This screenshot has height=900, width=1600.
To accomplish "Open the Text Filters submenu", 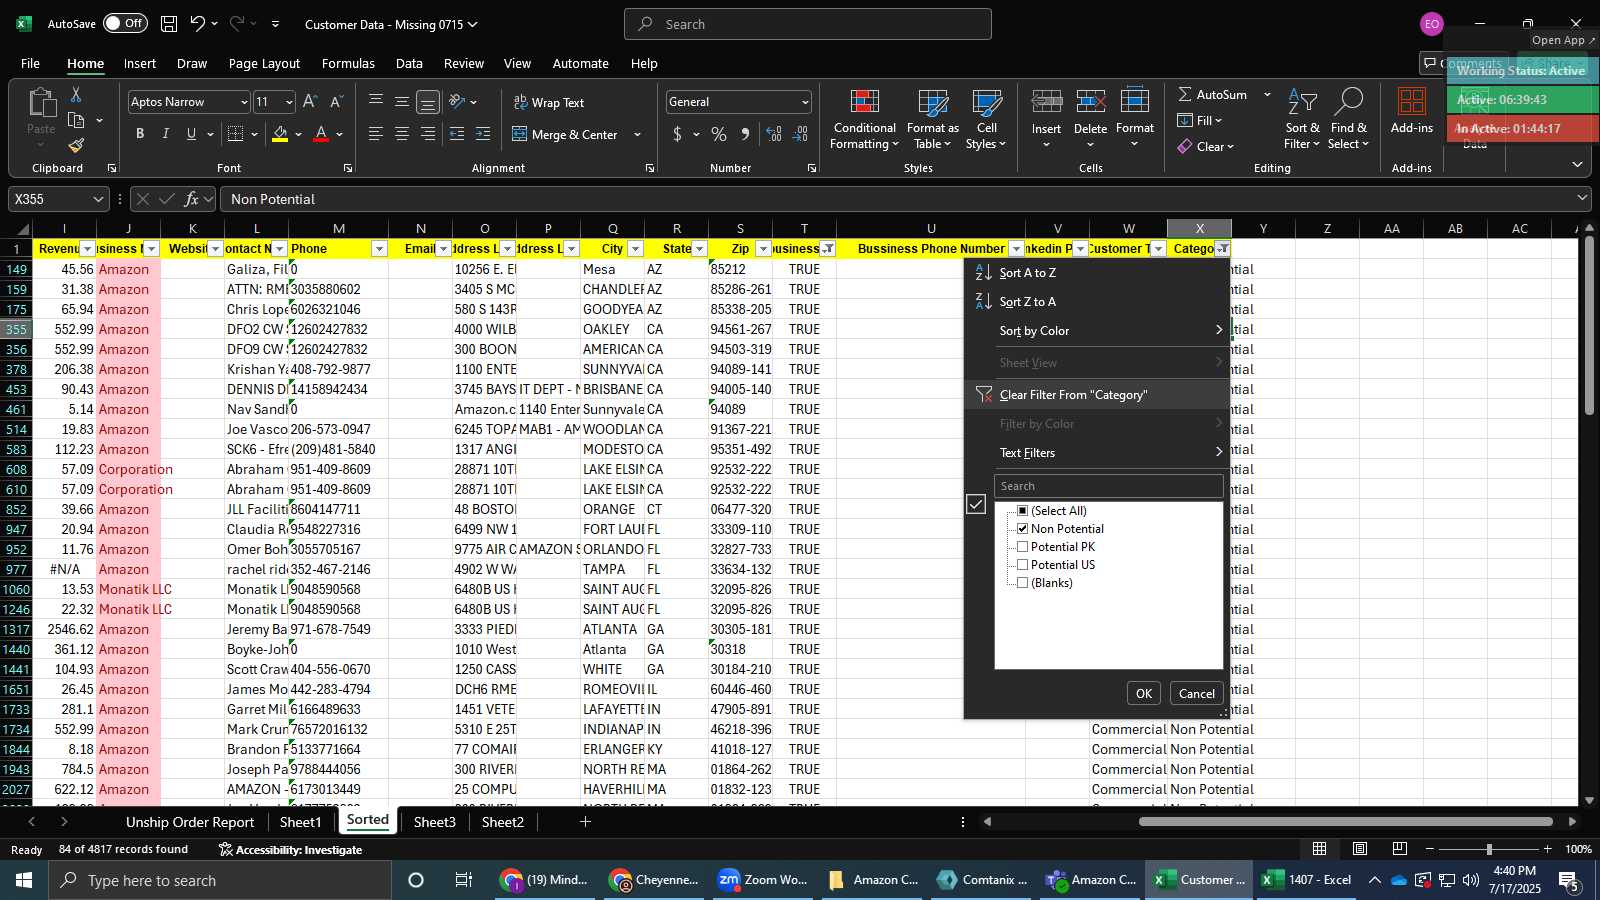I will pos(1098,453).
